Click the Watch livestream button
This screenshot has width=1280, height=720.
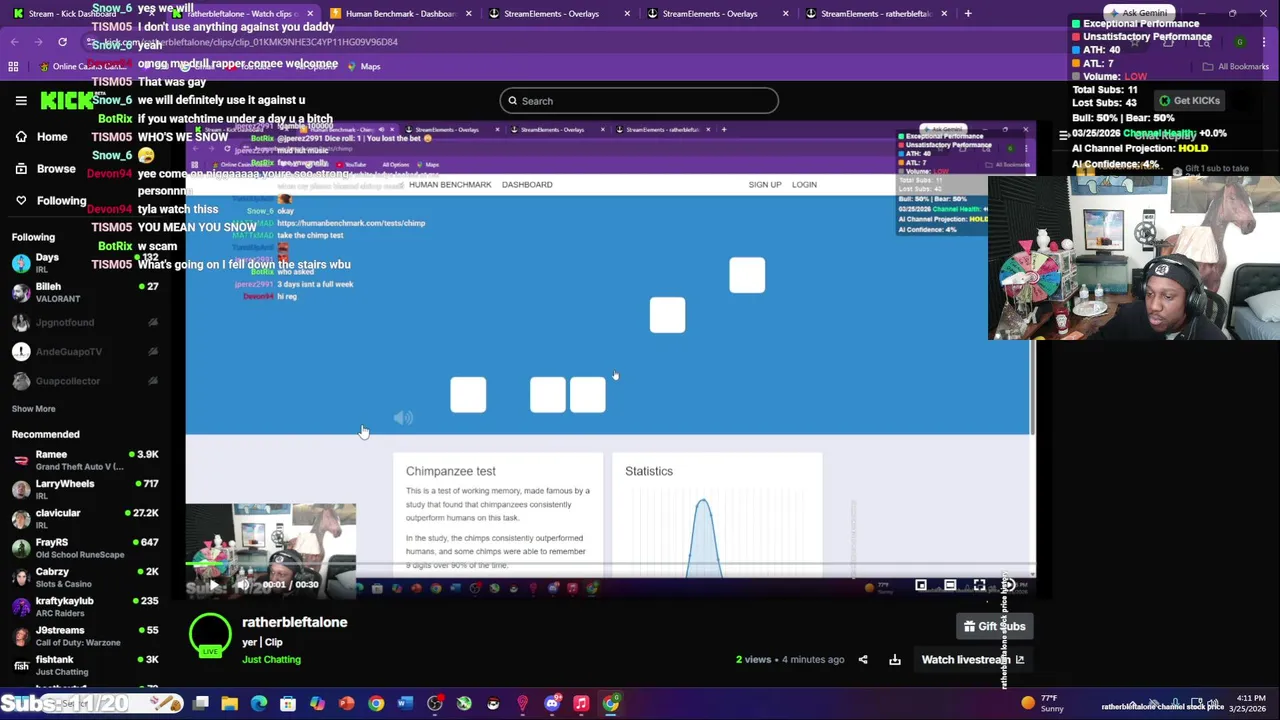point(972,660)
